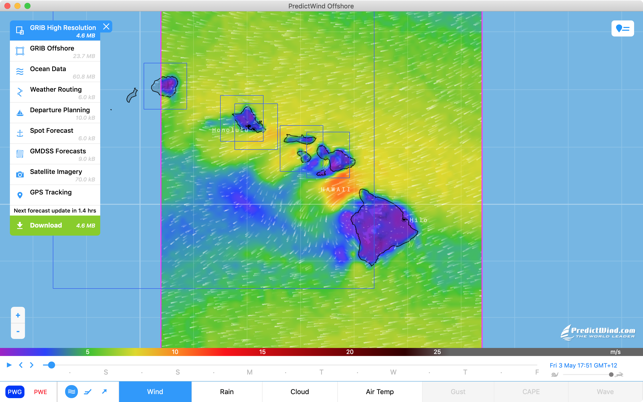Viewport: 643px width, 402px height.
Task: Click the Satellite Imagery camera icon
Action: [x=20, y=174]
